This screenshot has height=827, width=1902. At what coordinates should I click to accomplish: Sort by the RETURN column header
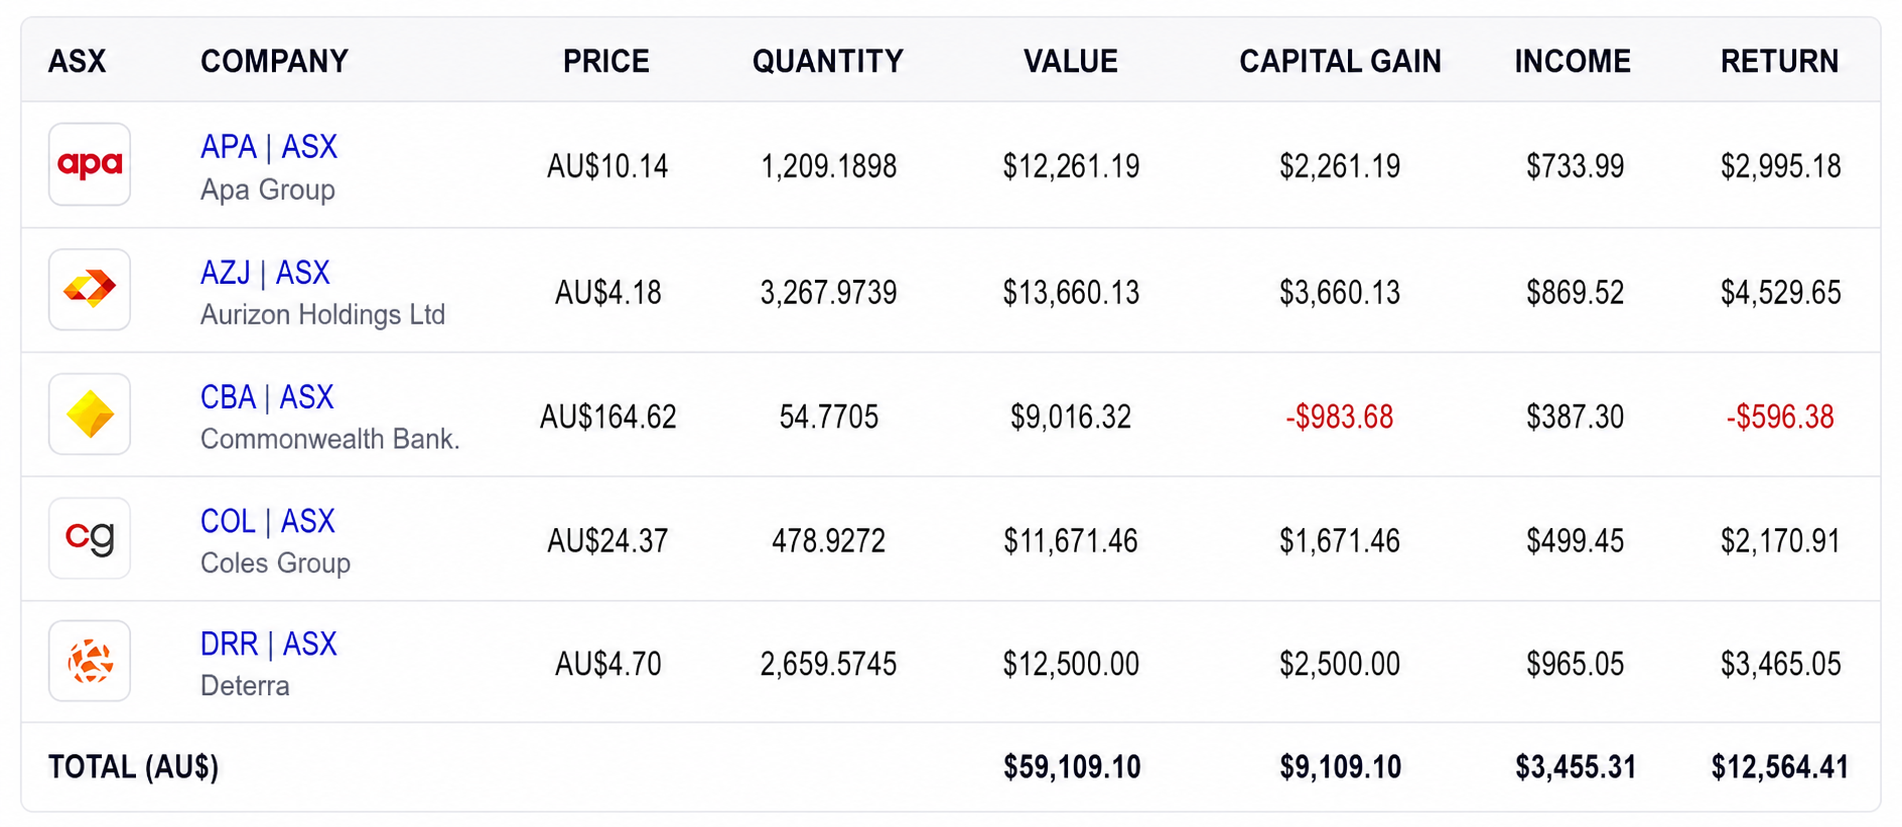[x=1780, y=62]
